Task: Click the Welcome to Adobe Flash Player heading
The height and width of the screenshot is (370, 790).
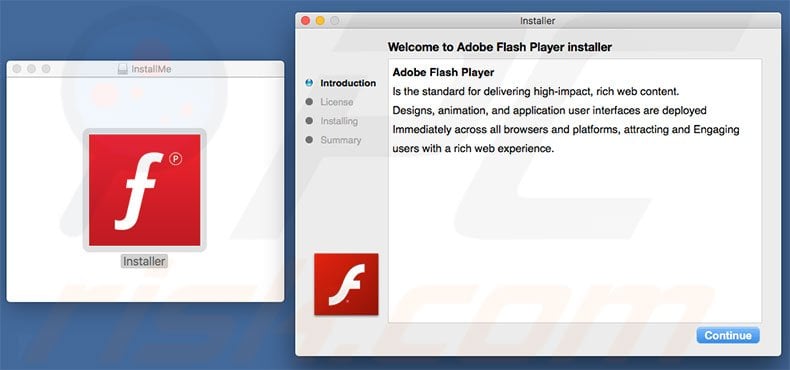Action: (500, 47)
